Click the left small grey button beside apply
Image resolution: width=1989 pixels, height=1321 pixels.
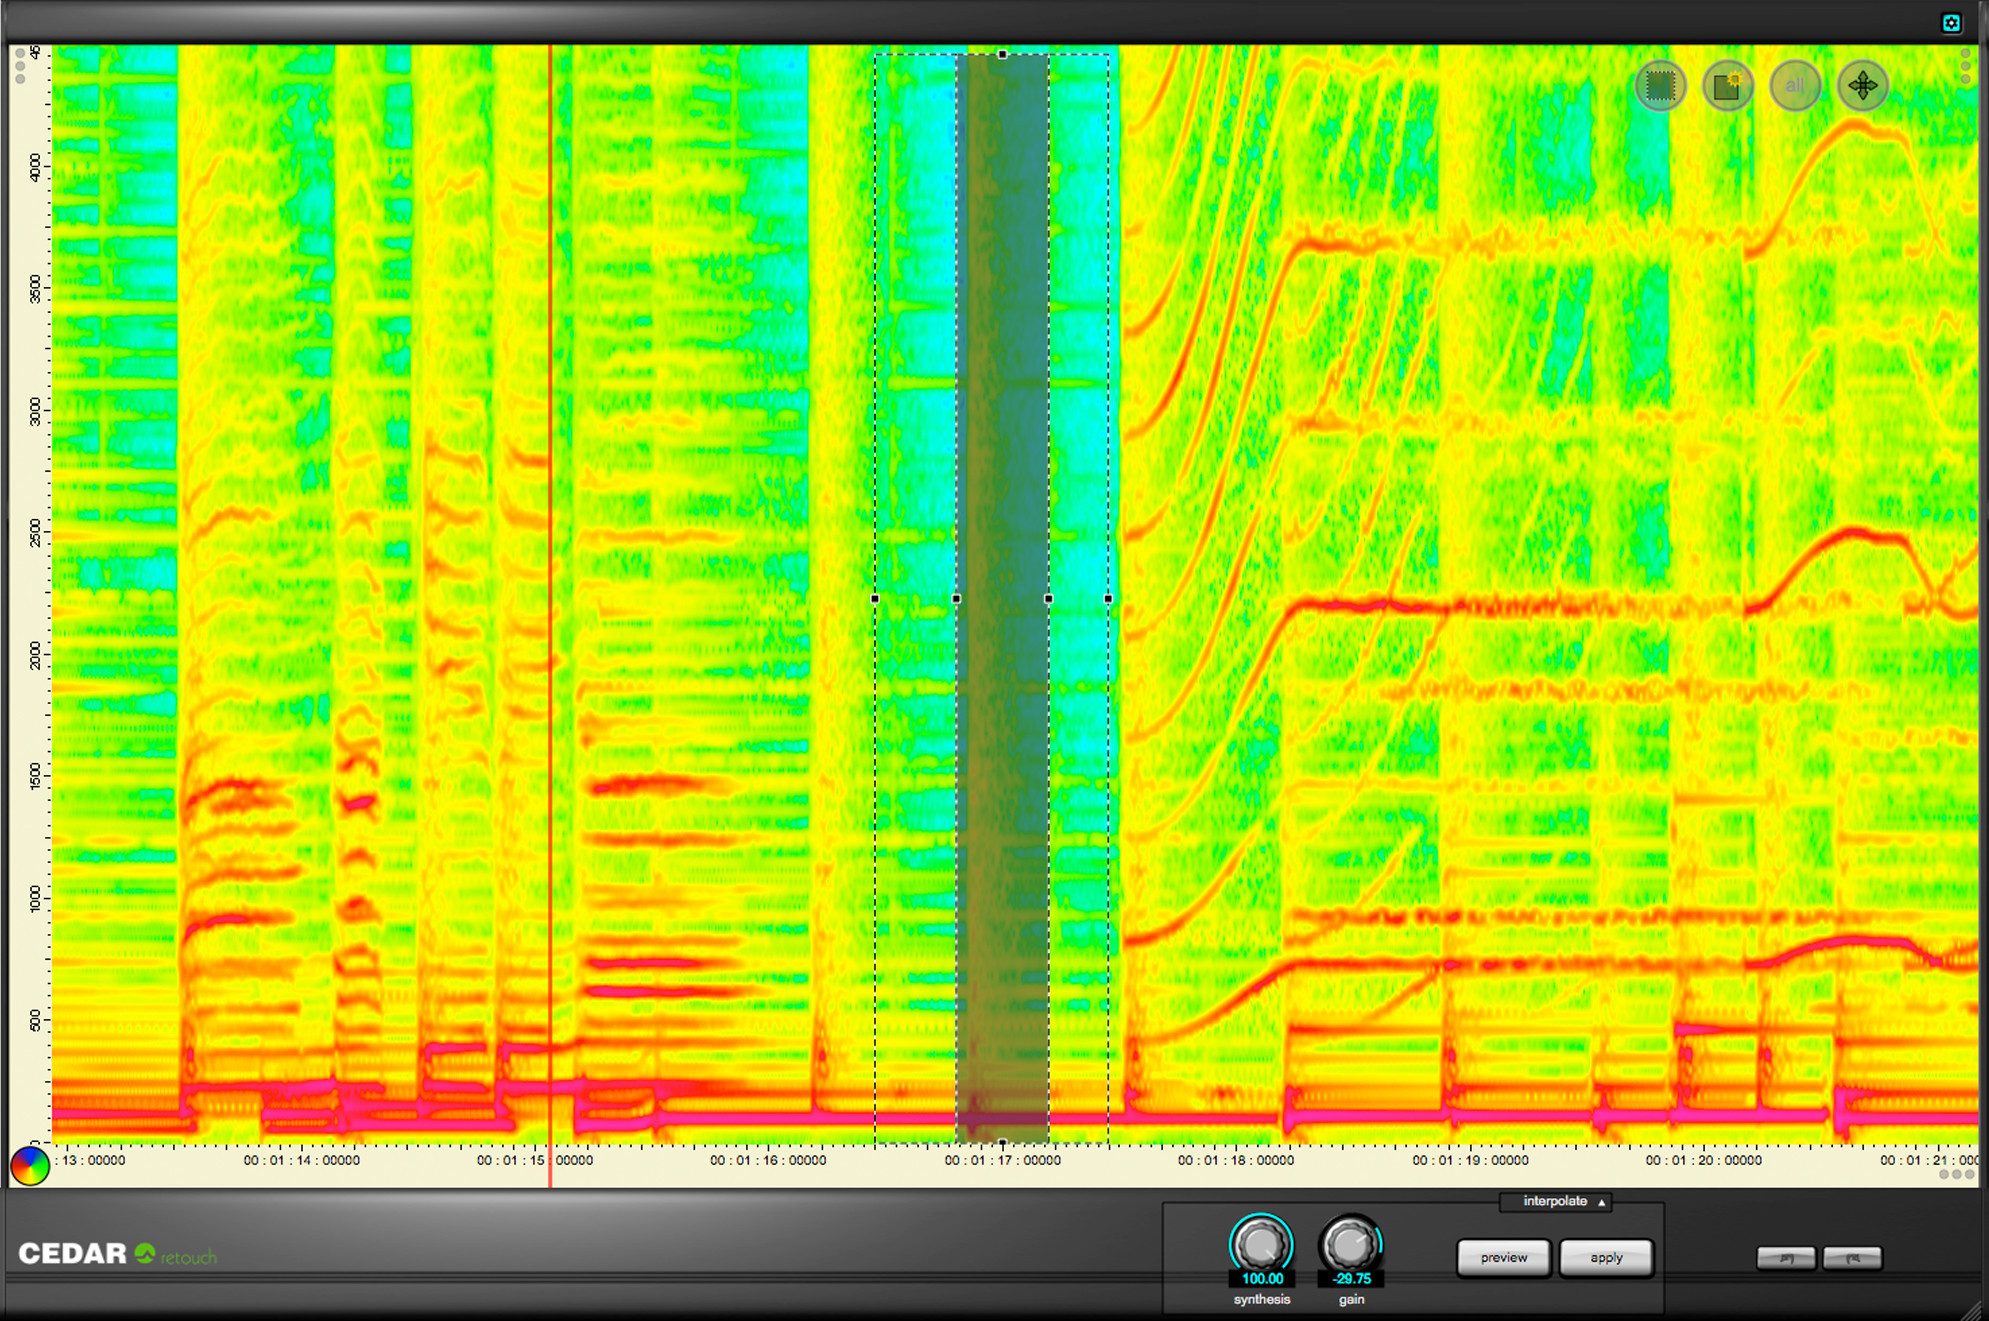pyautogui.click(x=1786, y=1258)
